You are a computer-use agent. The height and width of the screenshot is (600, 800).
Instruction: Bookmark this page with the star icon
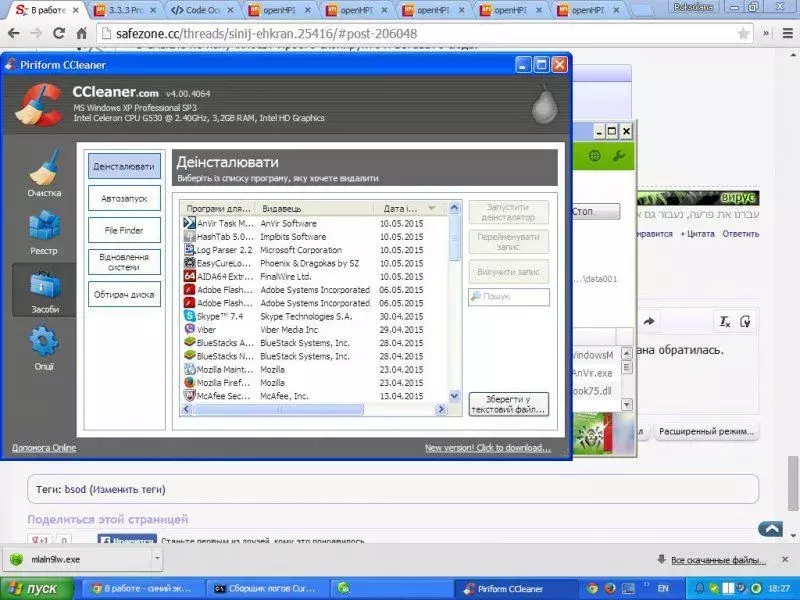pyautogui.click(x=743, y=34)
